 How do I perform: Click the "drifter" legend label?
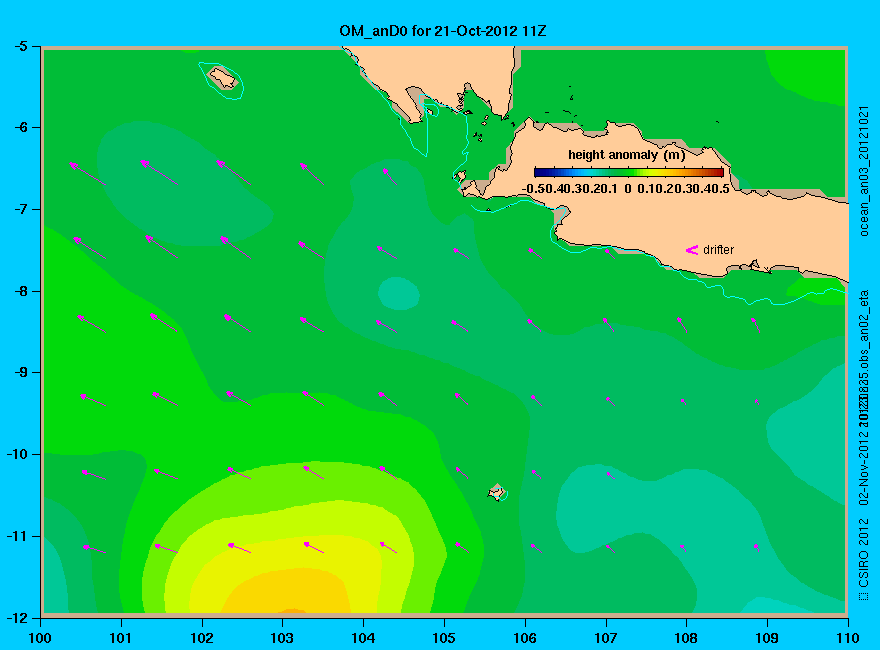(x=718, y=250)
